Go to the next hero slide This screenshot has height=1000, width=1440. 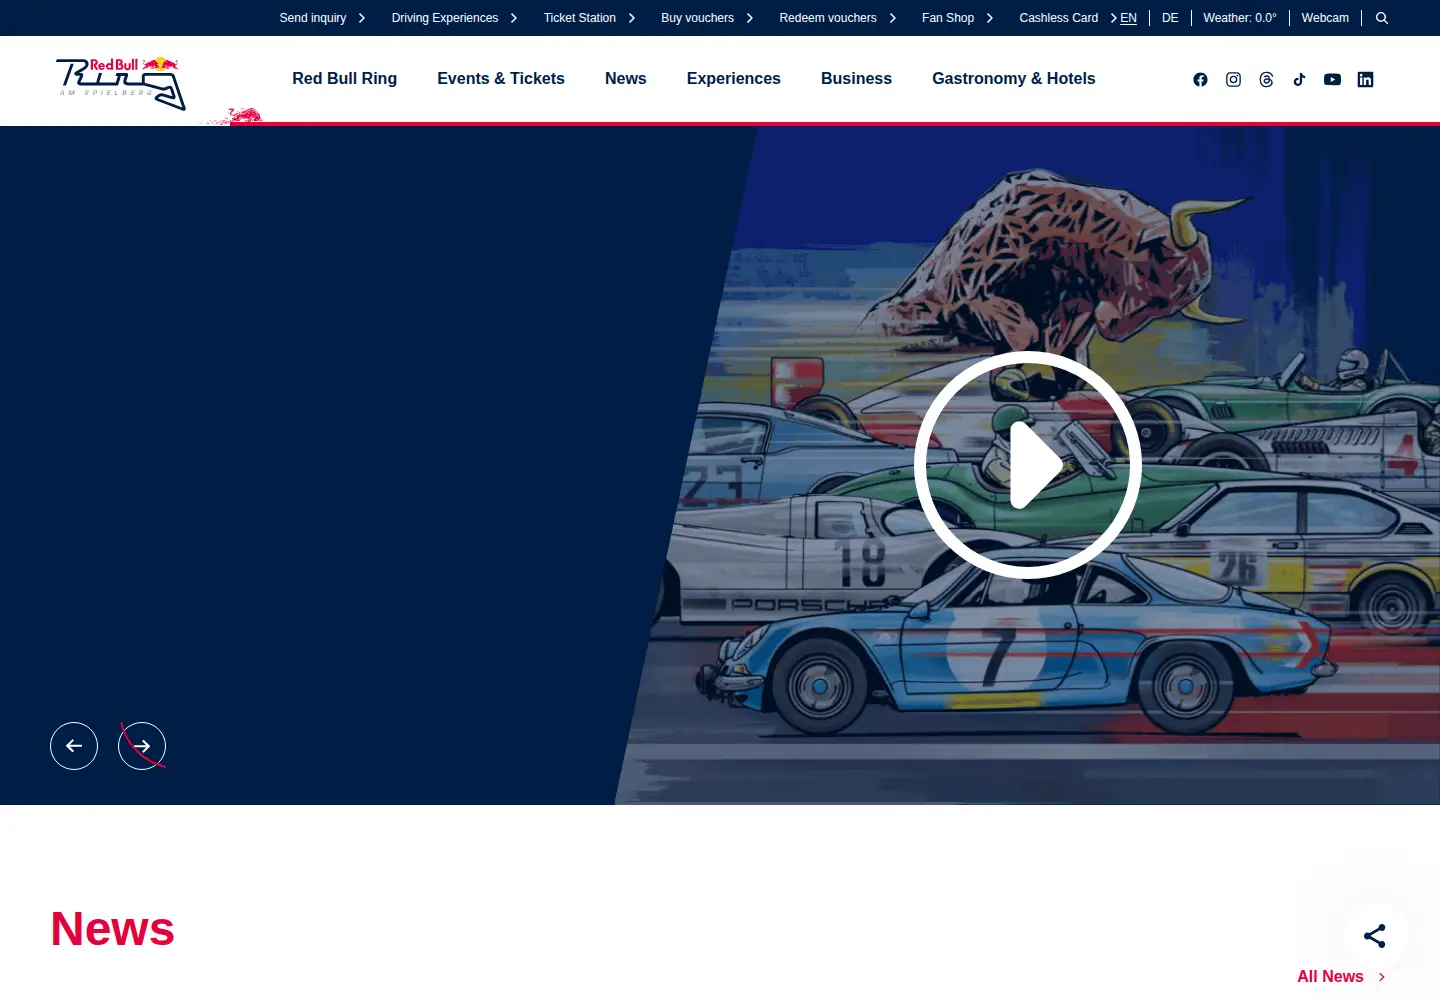142,746
